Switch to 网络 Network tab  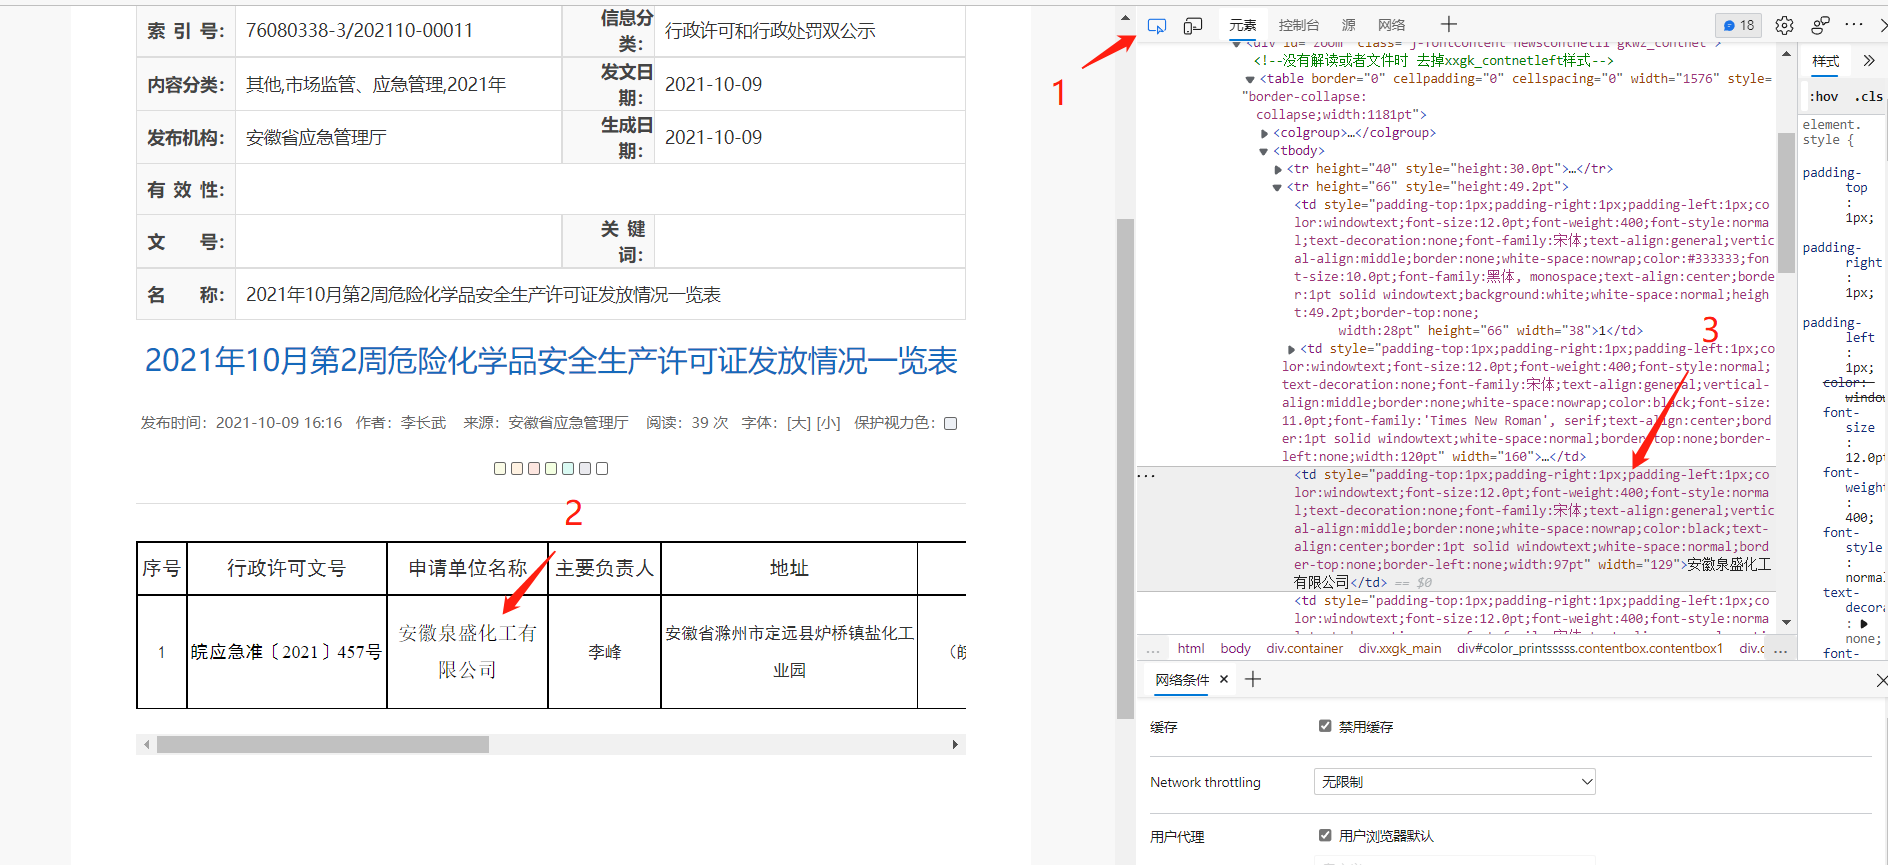[1391, 26]
